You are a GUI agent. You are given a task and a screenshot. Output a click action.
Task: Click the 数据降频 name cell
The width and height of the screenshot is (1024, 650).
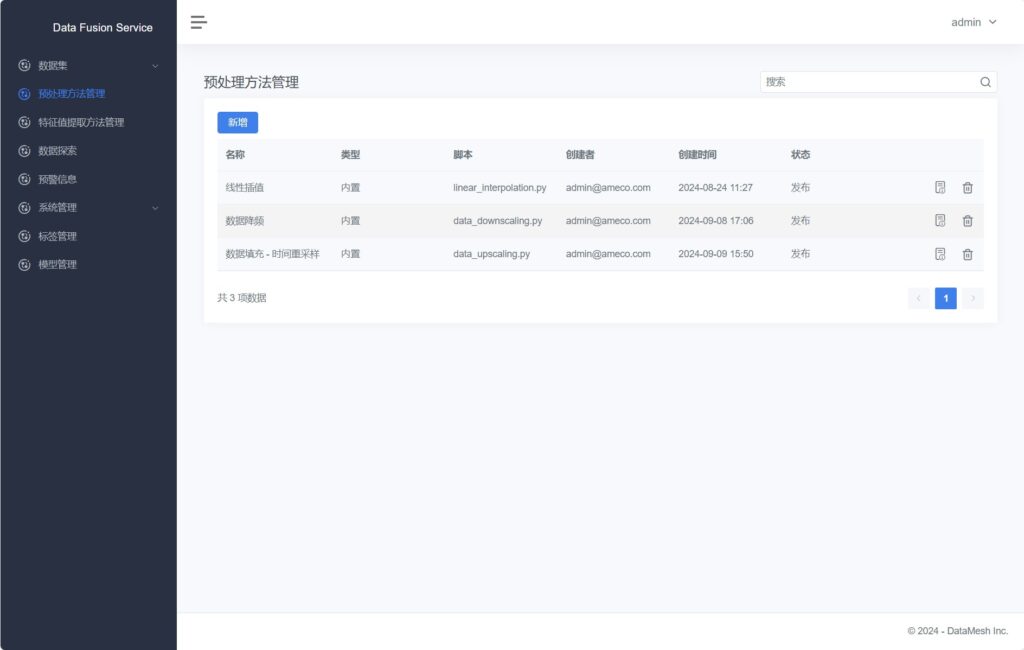tap(245, 221)
